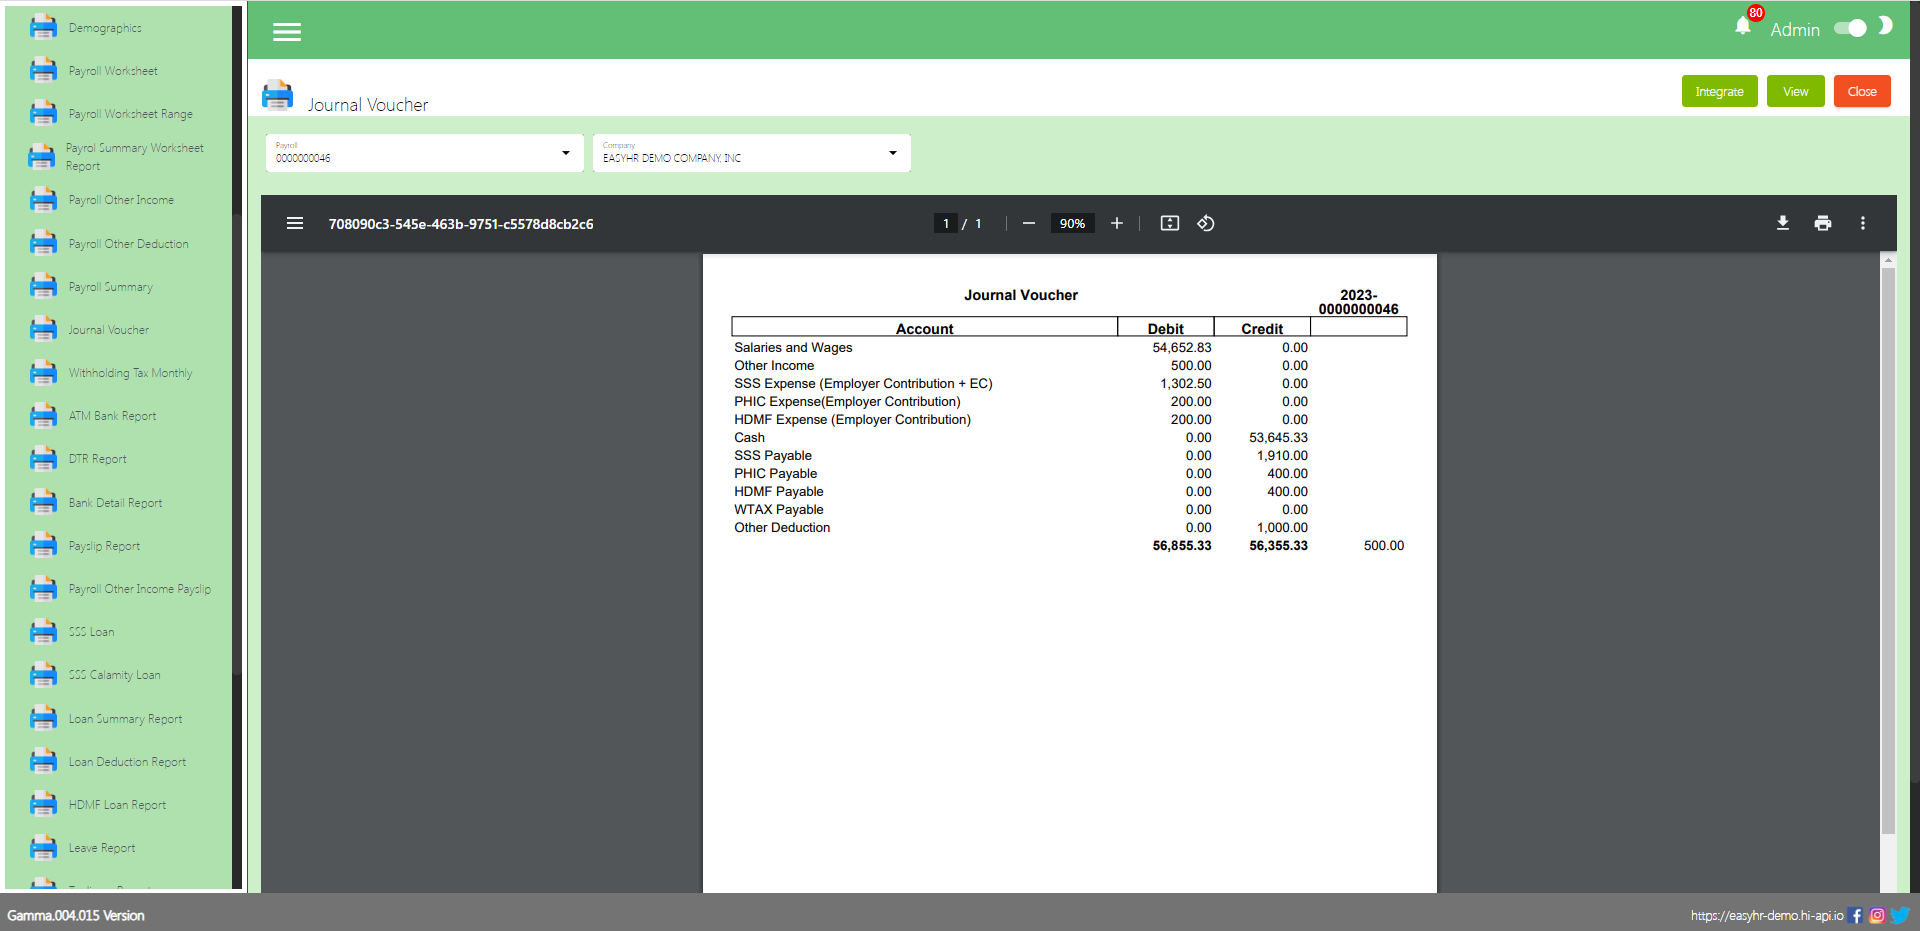Viewport: 1920px width, 931px height.
Task: Select Journal Voucher in sidebar
Action: click(x=108, y=330)
